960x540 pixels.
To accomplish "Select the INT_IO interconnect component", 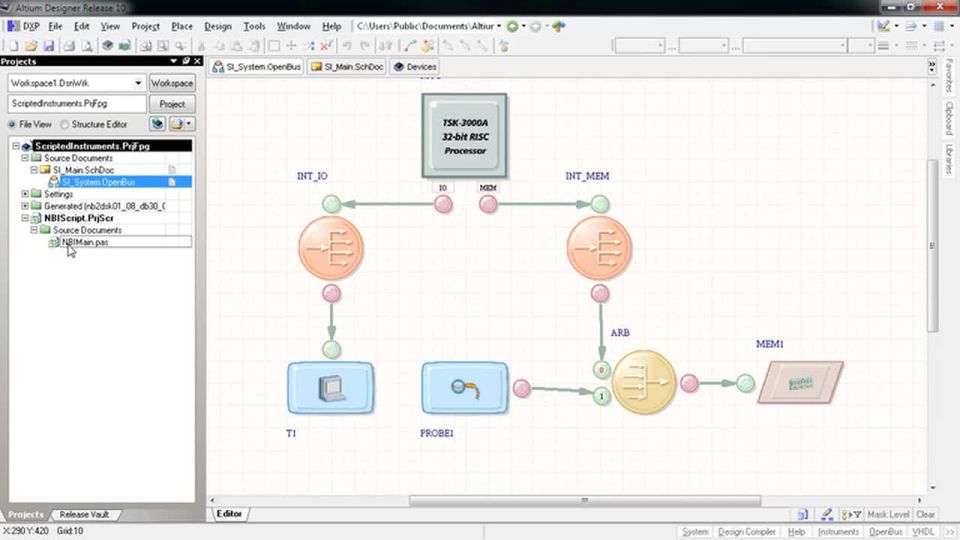I will (331, 248).
